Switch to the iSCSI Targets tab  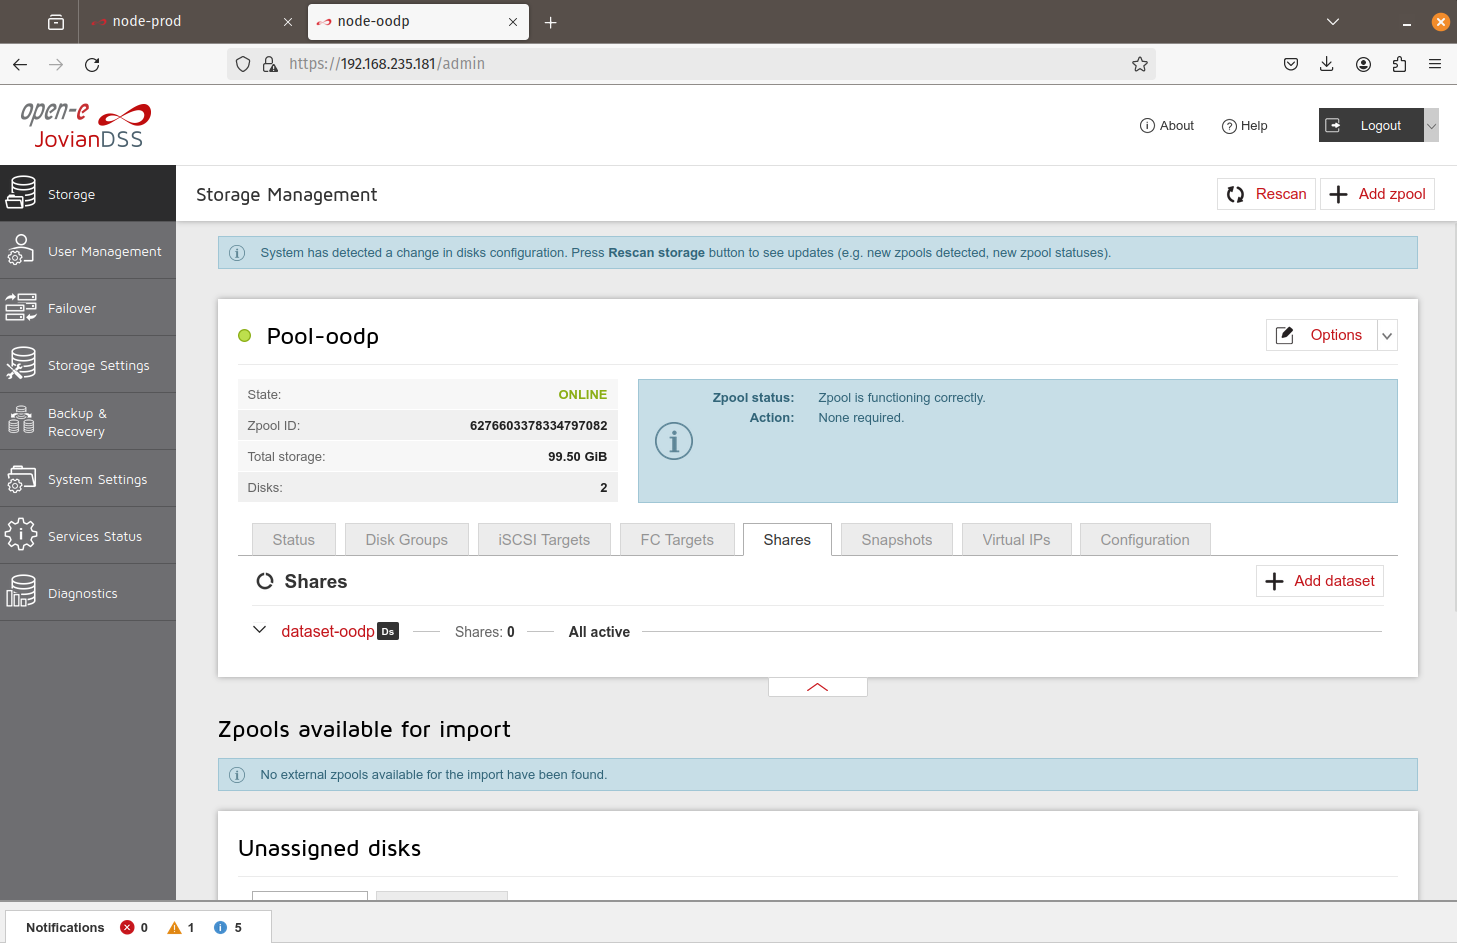pyautogui.click(x=544, y=540)
